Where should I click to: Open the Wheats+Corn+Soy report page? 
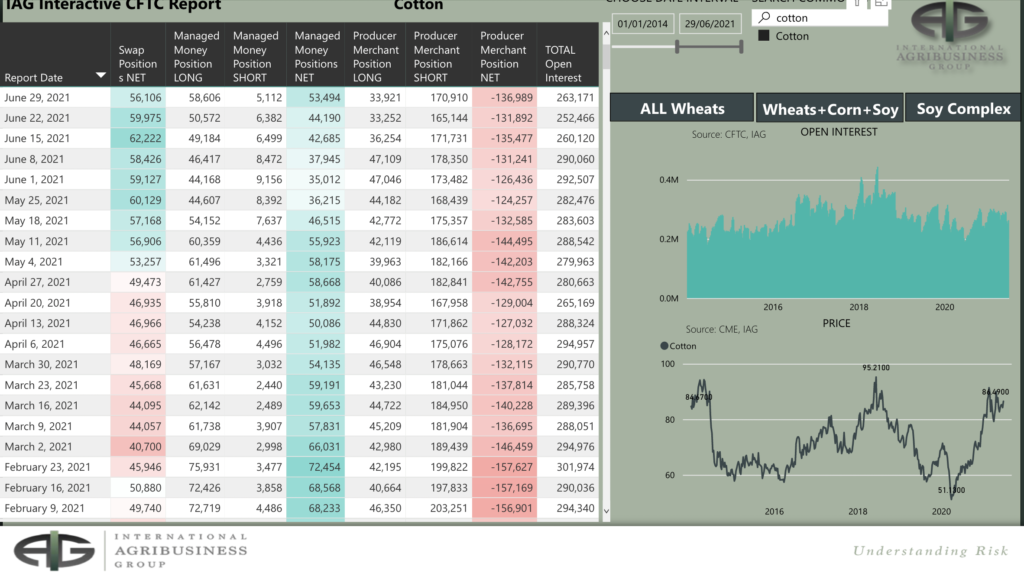(x=830, y=109)
